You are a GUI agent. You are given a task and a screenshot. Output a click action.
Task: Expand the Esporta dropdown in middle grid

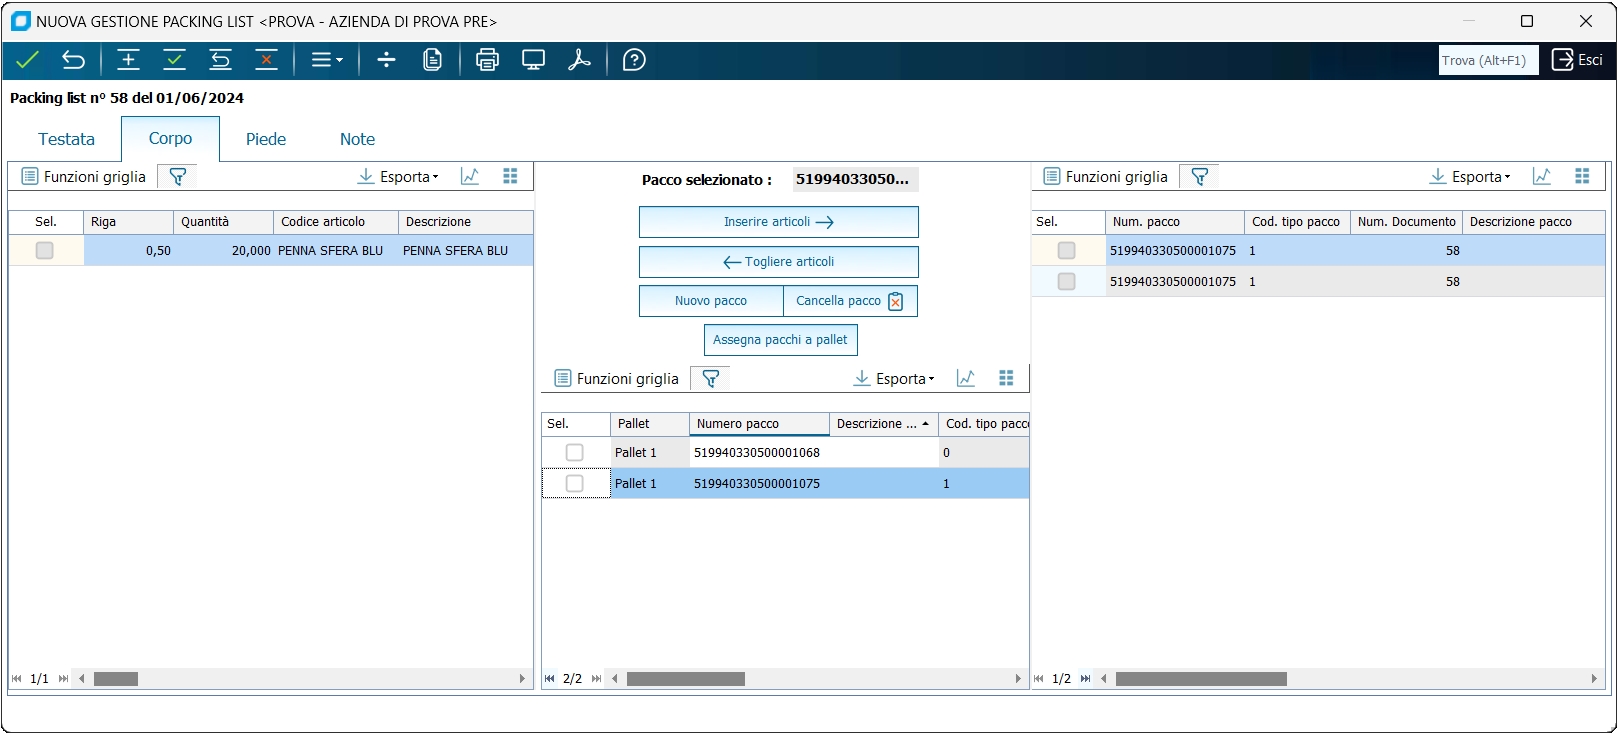pos(895,379)
